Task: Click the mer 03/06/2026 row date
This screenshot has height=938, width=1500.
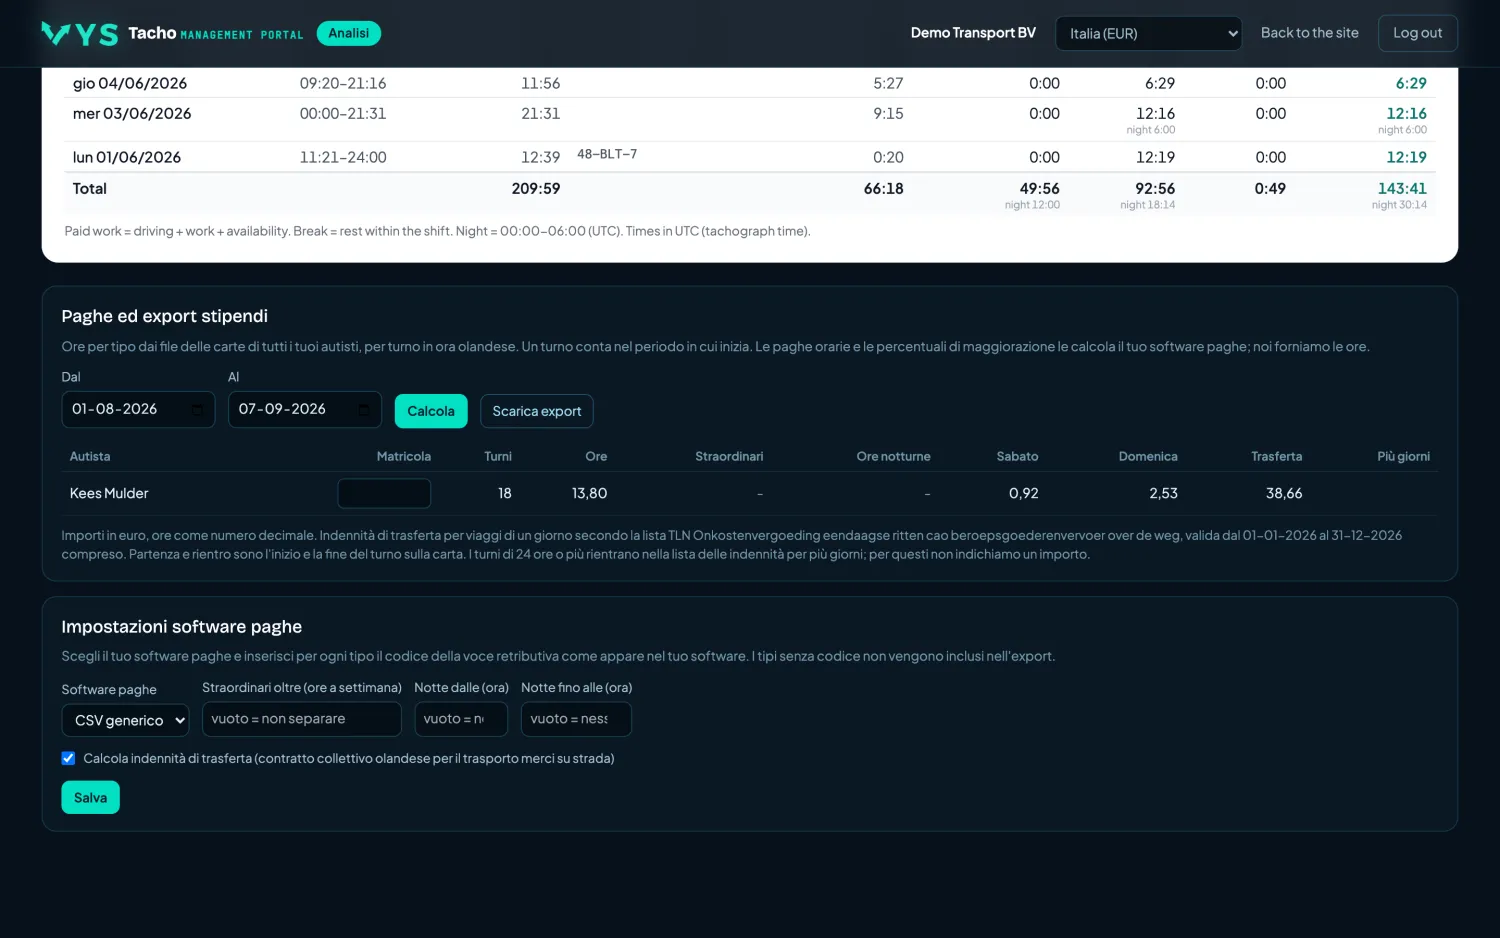Action: click(x=132, y=113)
